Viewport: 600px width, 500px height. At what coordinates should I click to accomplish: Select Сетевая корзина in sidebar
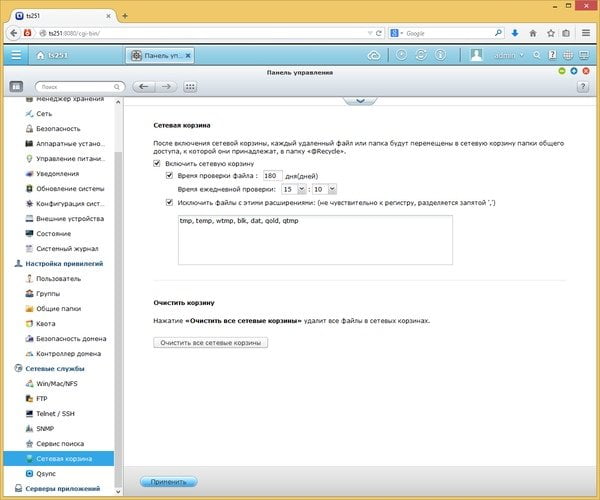59,459
